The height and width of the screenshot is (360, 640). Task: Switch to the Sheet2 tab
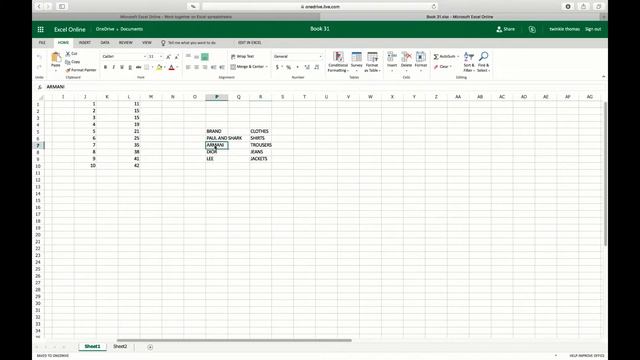coord(120,347)
